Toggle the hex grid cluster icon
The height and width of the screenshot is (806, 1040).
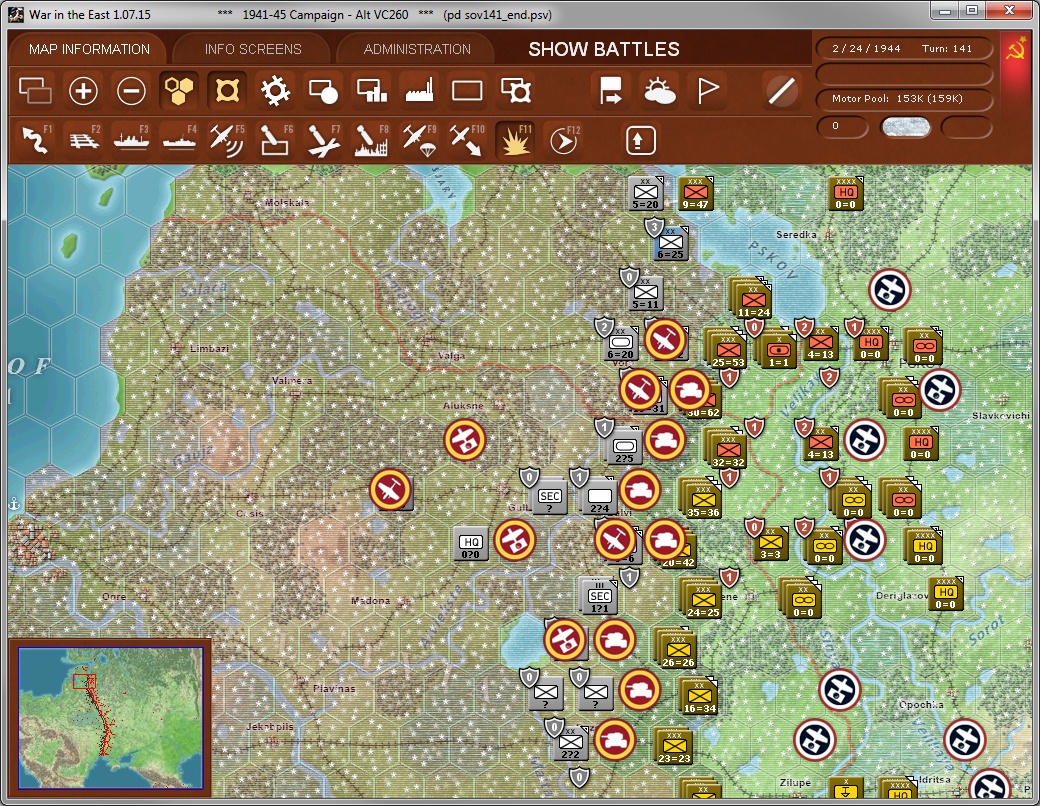[179, 91]
